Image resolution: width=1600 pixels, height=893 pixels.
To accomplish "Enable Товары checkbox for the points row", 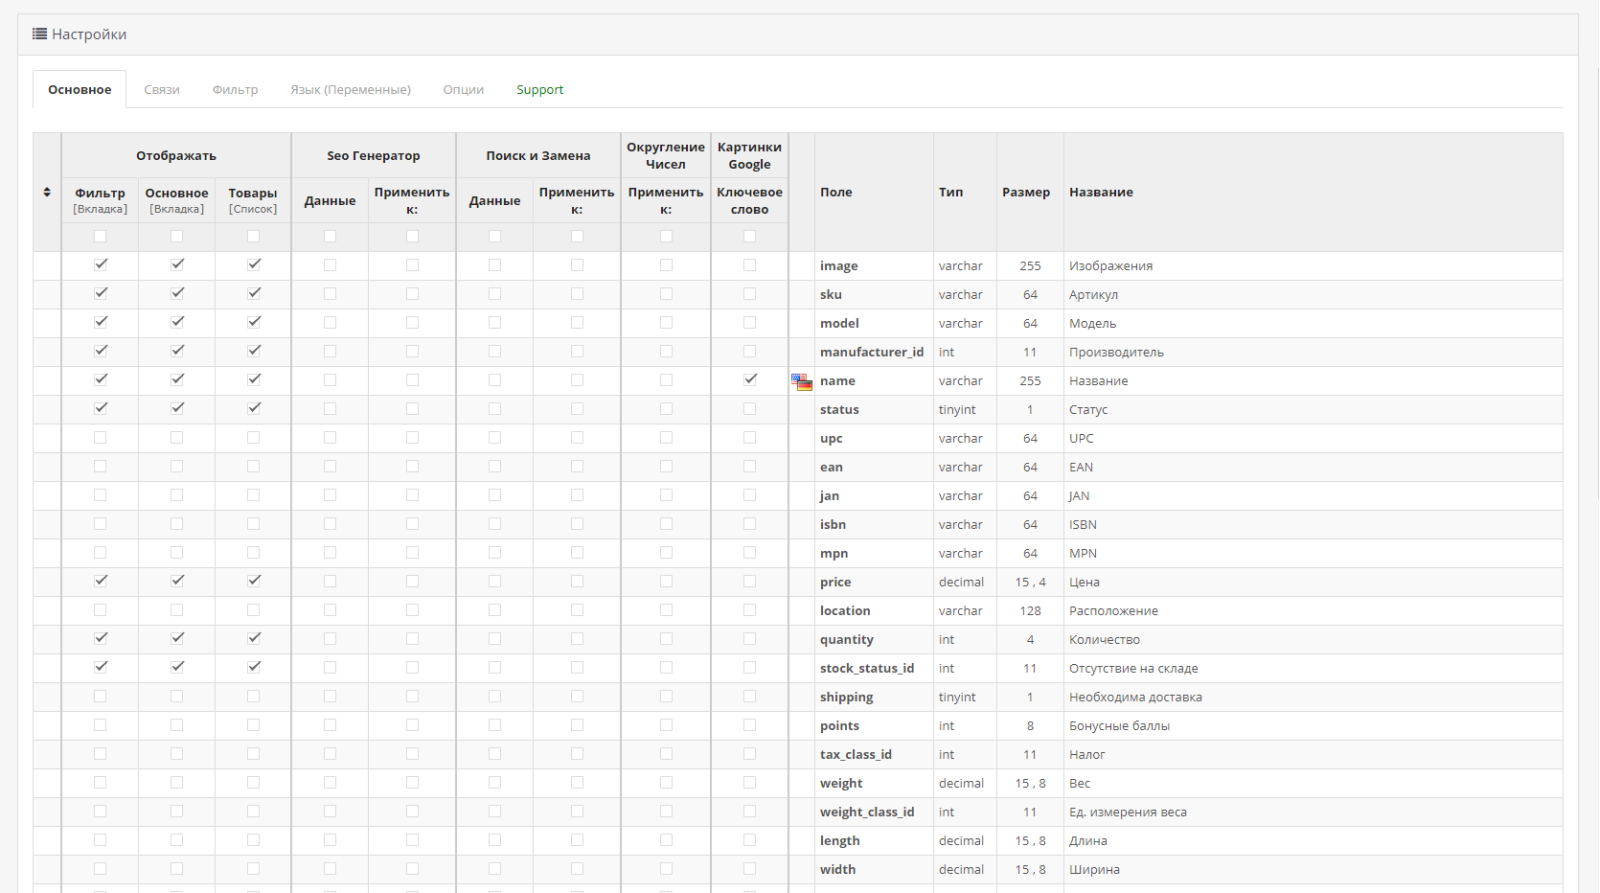I will (253, 725).
